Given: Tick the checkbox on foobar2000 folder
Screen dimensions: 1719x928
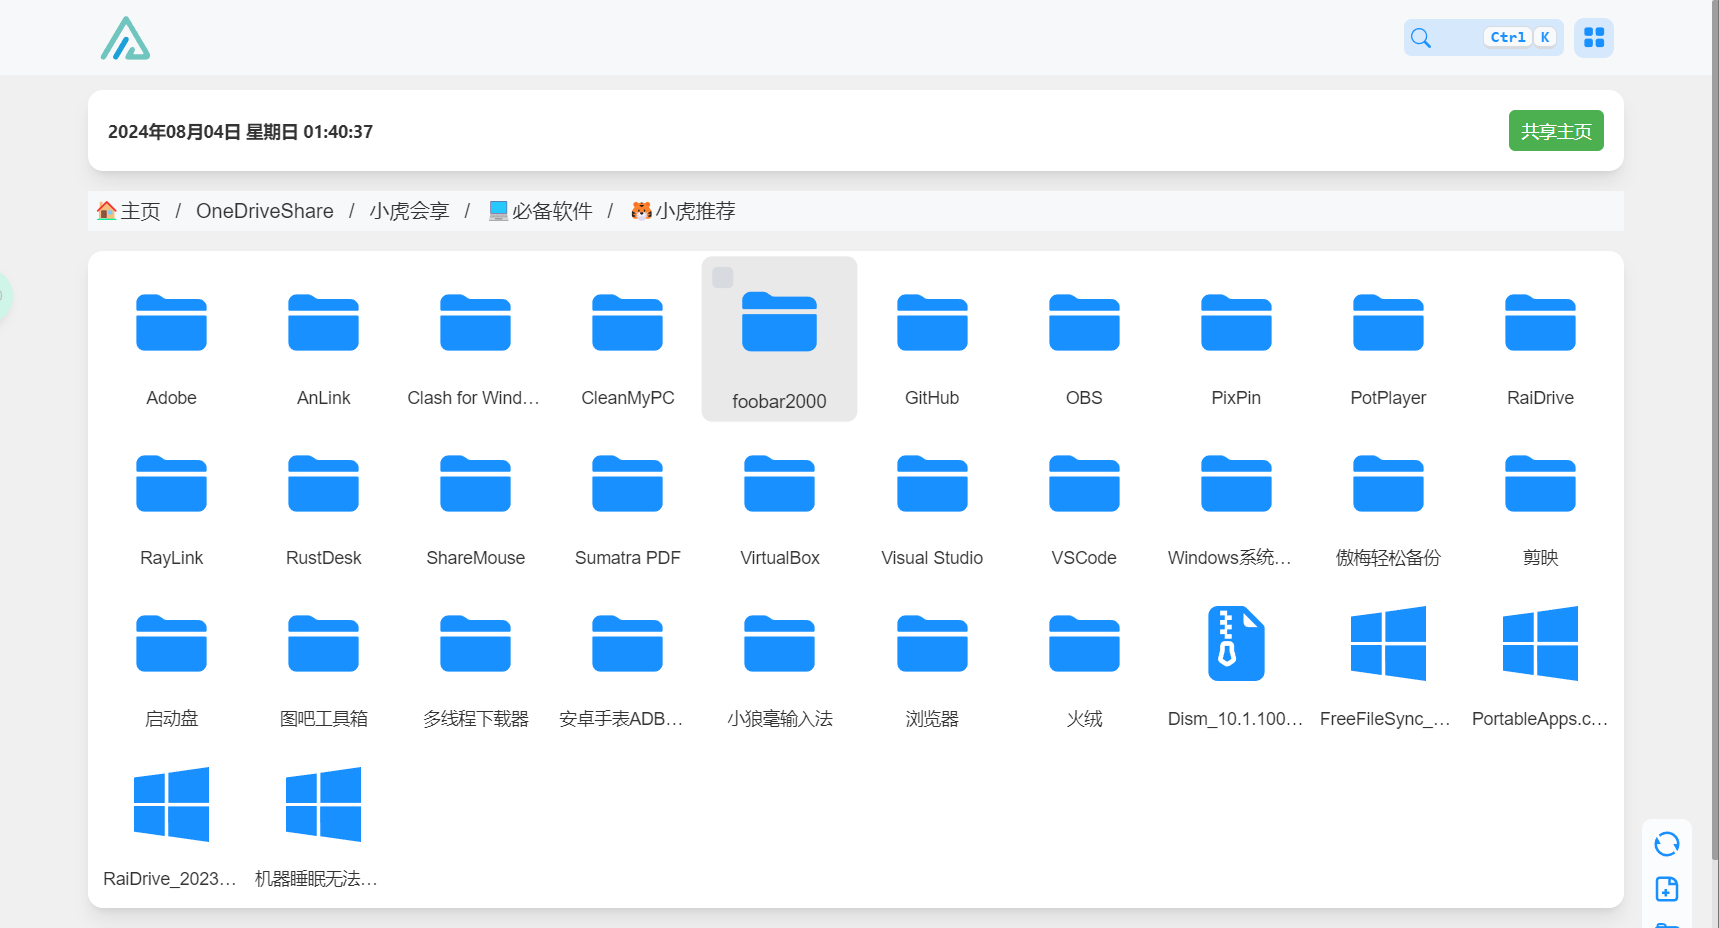Looking at the screenshot, I should pyautogui.click(x=723, y=277).
